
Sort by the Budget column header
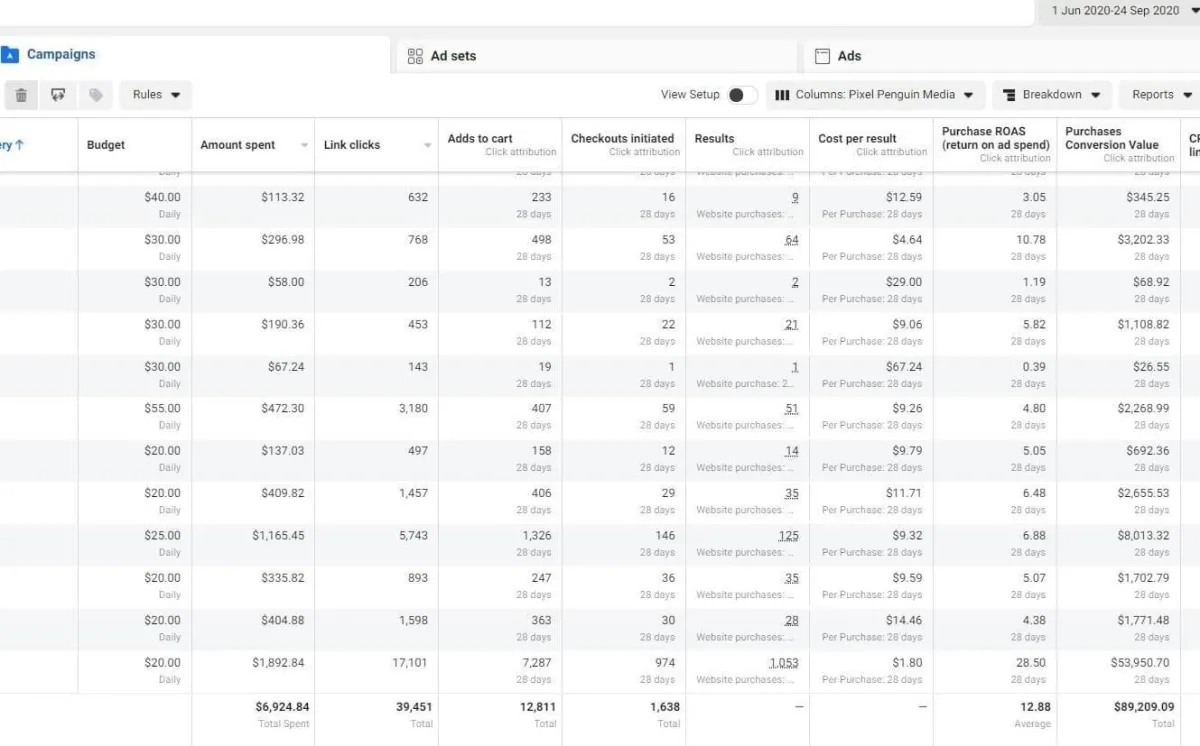coord(106,145)
